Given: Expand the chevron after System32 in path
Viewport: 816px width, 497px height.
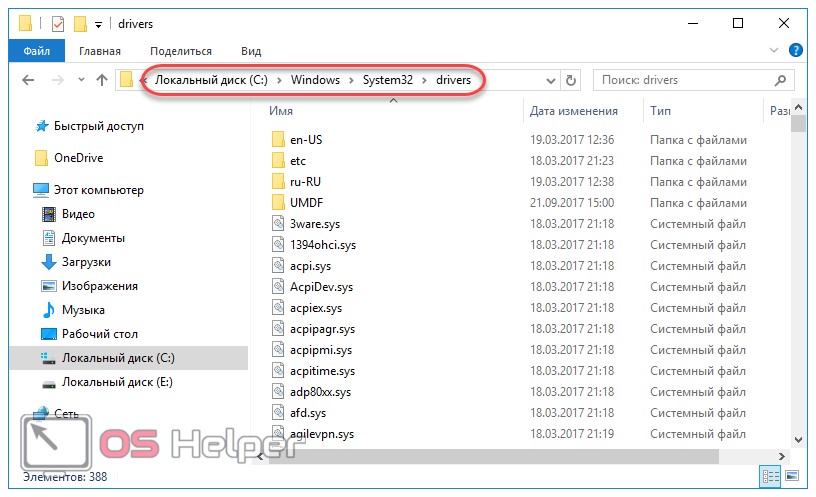Looking at the screenshot, I should point(425,81).
